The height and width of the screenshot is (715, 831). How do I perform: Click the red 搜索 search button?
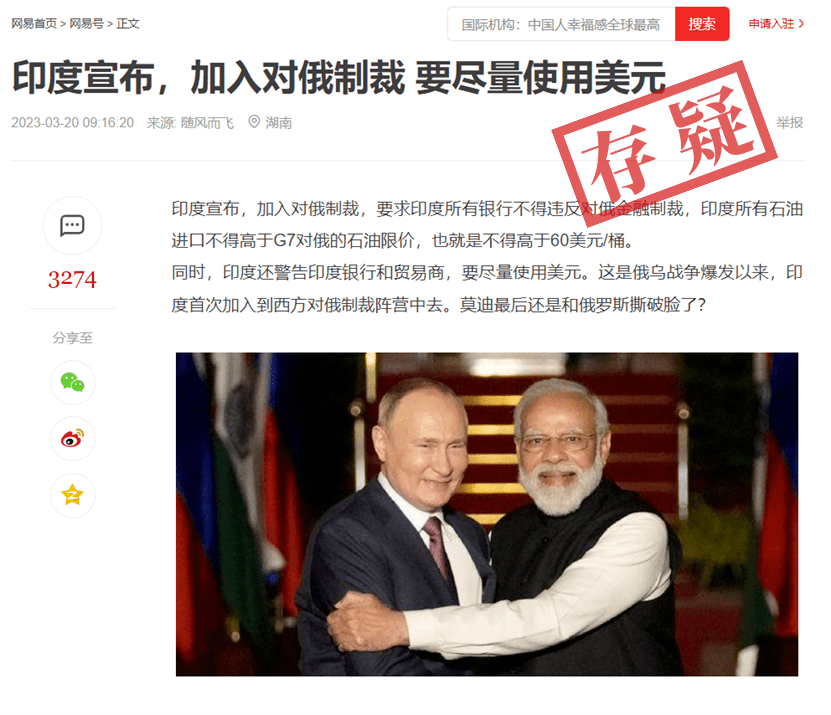702,24
